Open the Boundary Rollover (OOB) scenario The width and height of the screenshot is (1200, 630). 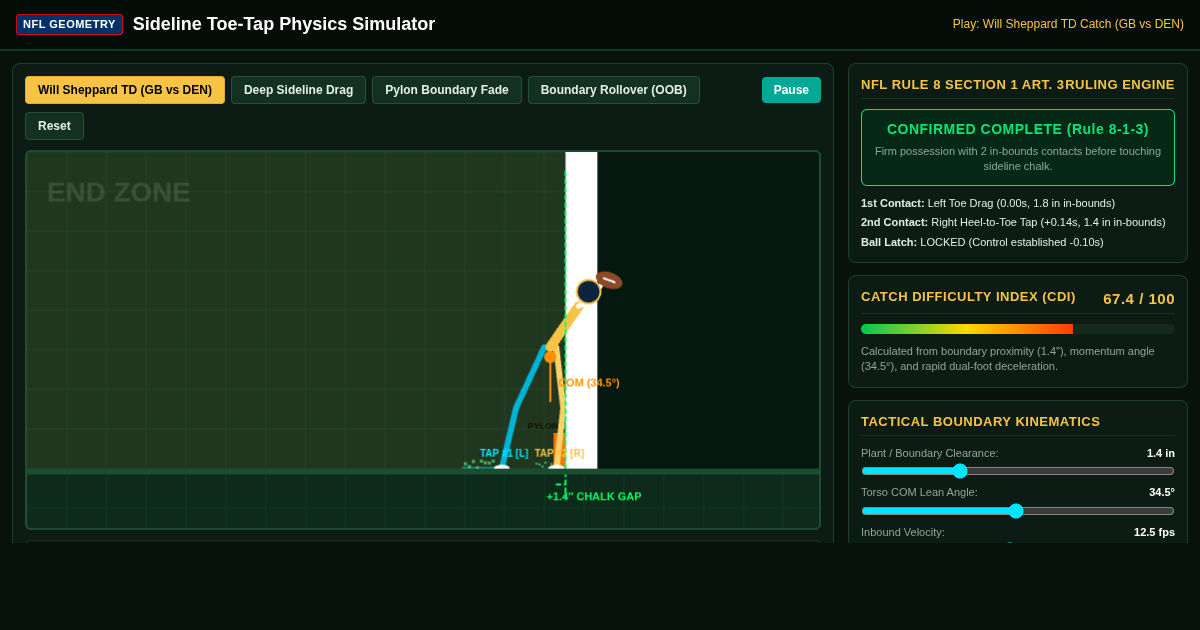[614, 90]
